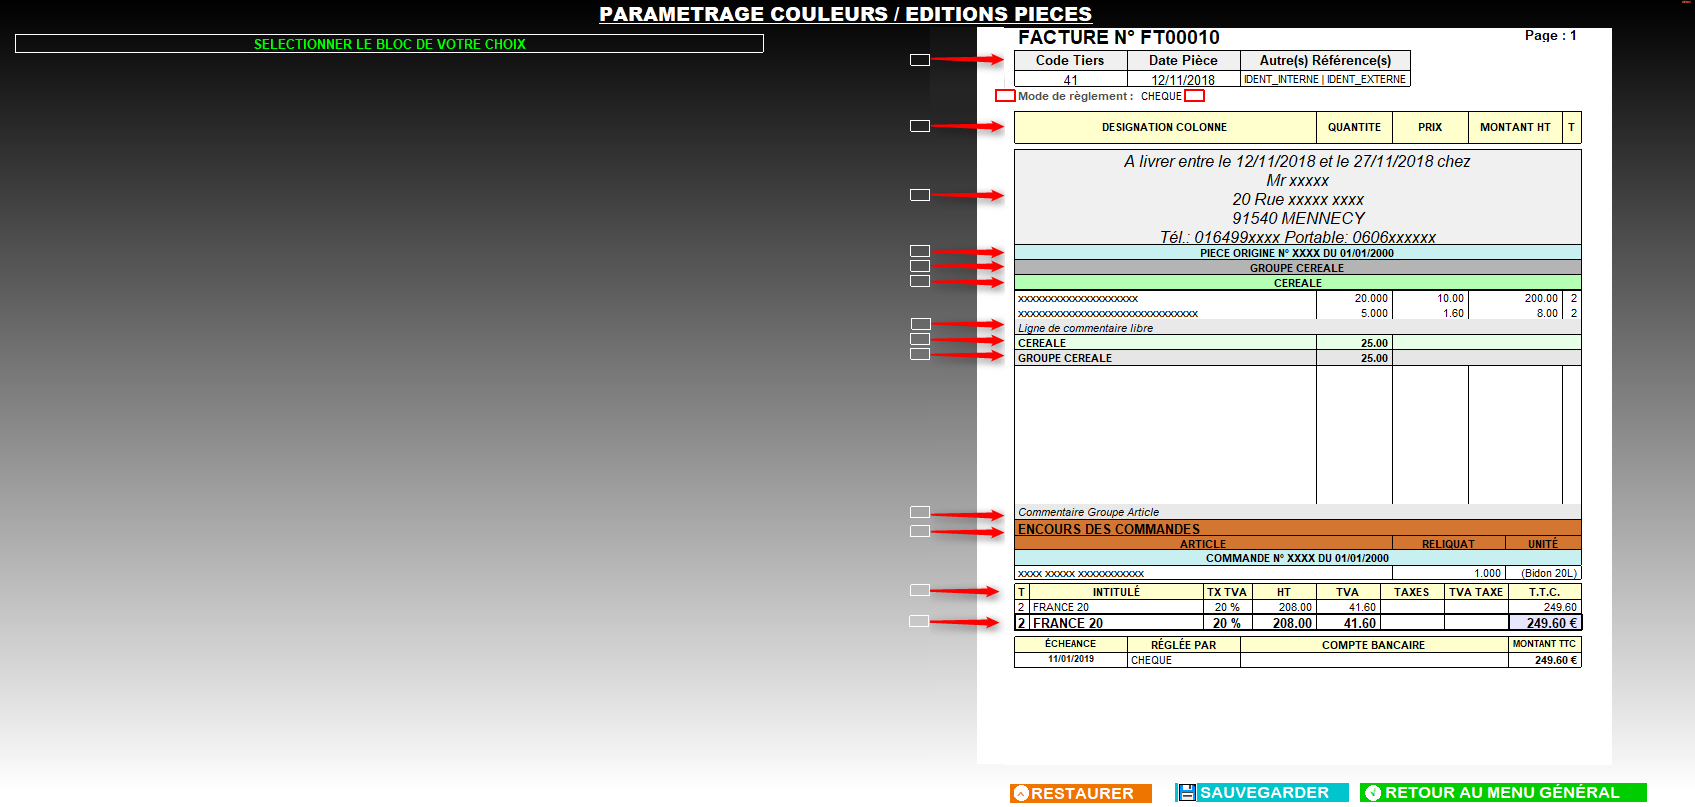Image resolution: width=1695 pixels, height=807 pixels.
Task: Click the PARAMETRAGE COULEURS / EDITIONS PIECES title
Action: (845, 14)
